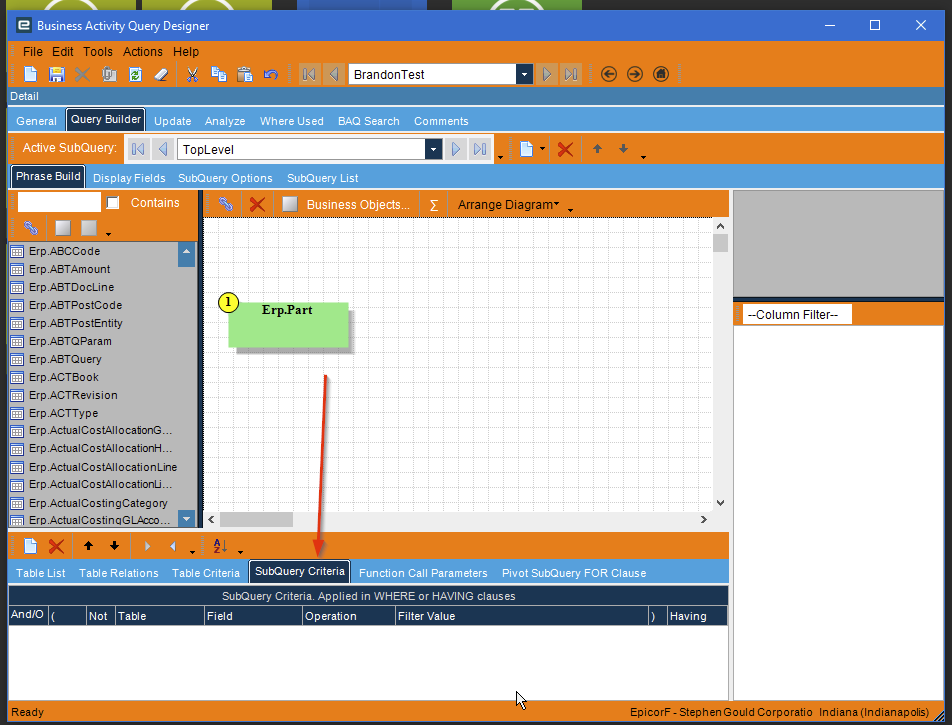Click the grey Delete X icon in main toolbar

82,74
